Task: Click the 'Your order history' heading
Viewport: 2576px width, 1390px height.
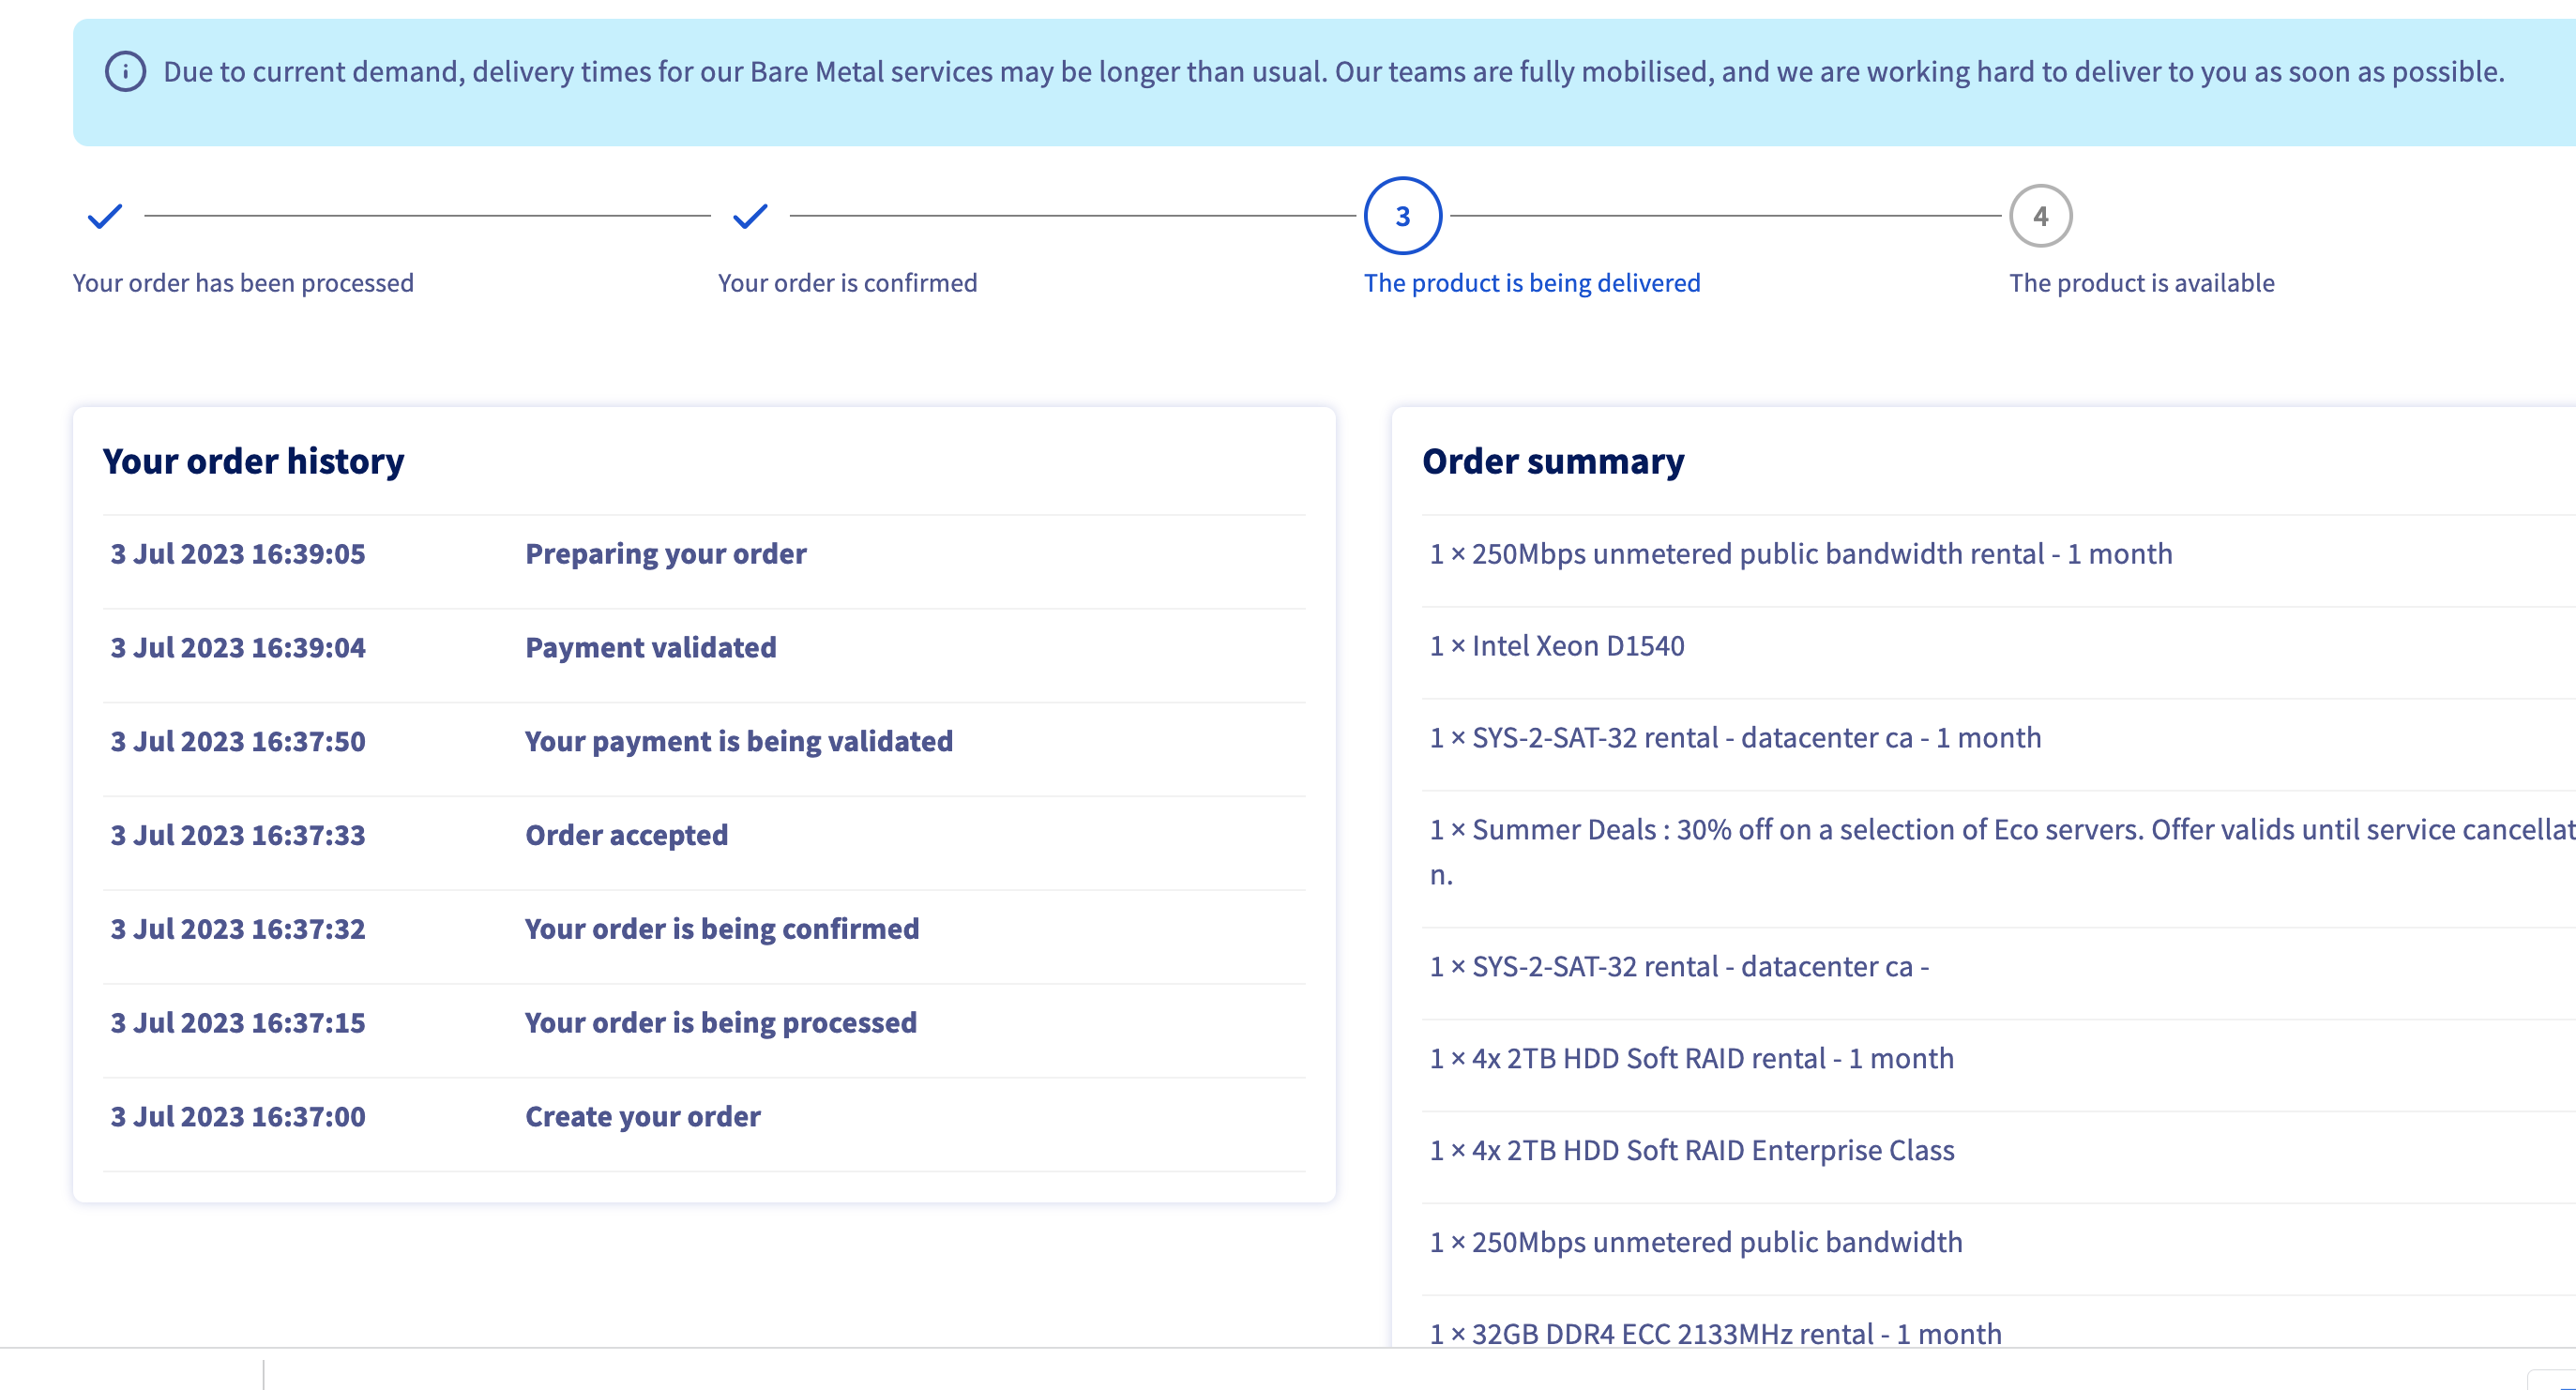Action: 253,461
